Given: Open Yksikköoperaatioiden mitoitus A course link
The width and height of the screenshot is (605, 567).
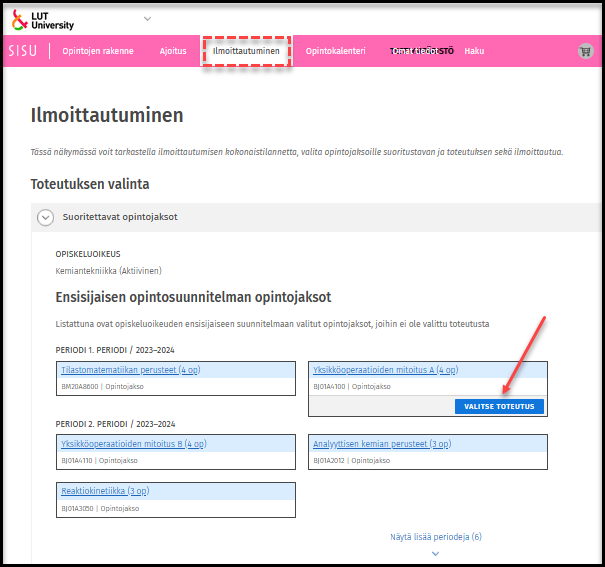Looking at the screenshot, I should tap(385, 370).
